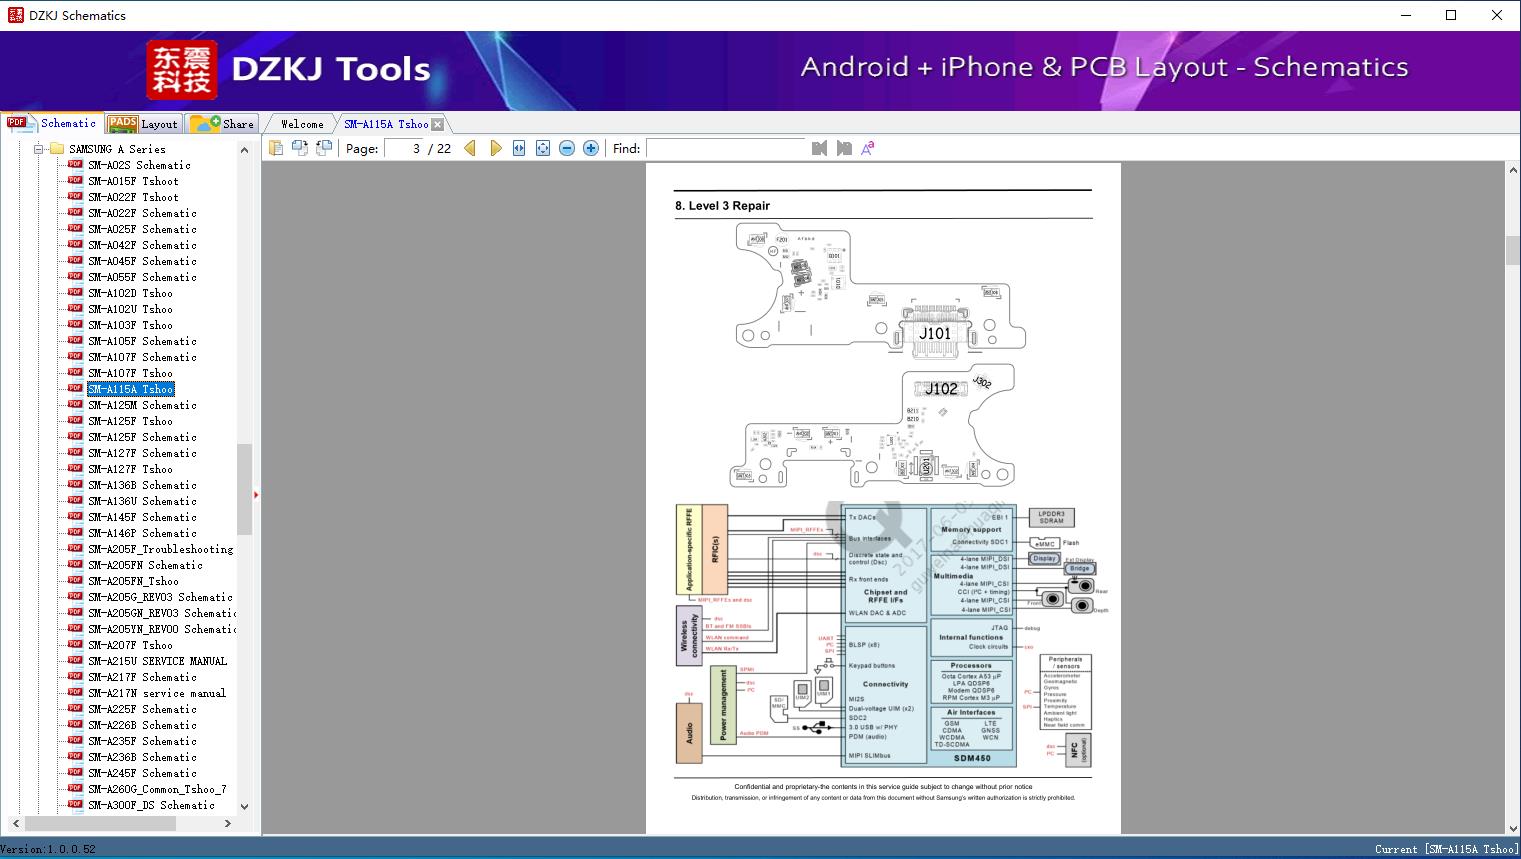The width and height of the screenshot is (1521, 859).
Task: Click the PDF icon beside SM-A125M Schematic
Action: click(75, 405)
